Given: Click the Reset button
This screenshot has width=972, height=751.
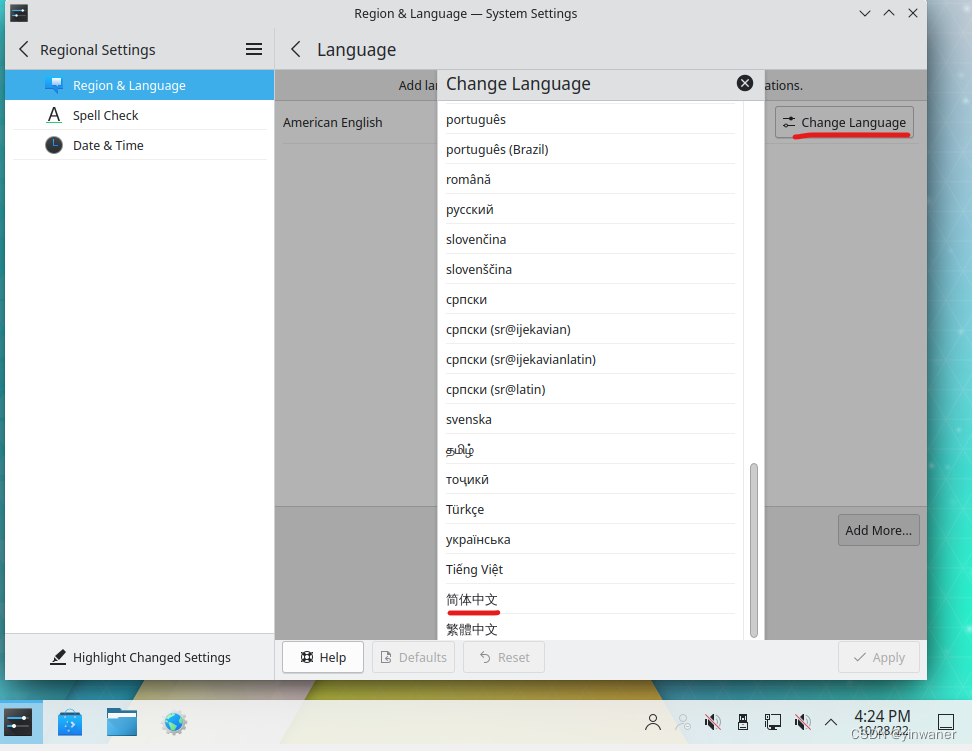Looking at the screenshot, I should click(504, 657).
